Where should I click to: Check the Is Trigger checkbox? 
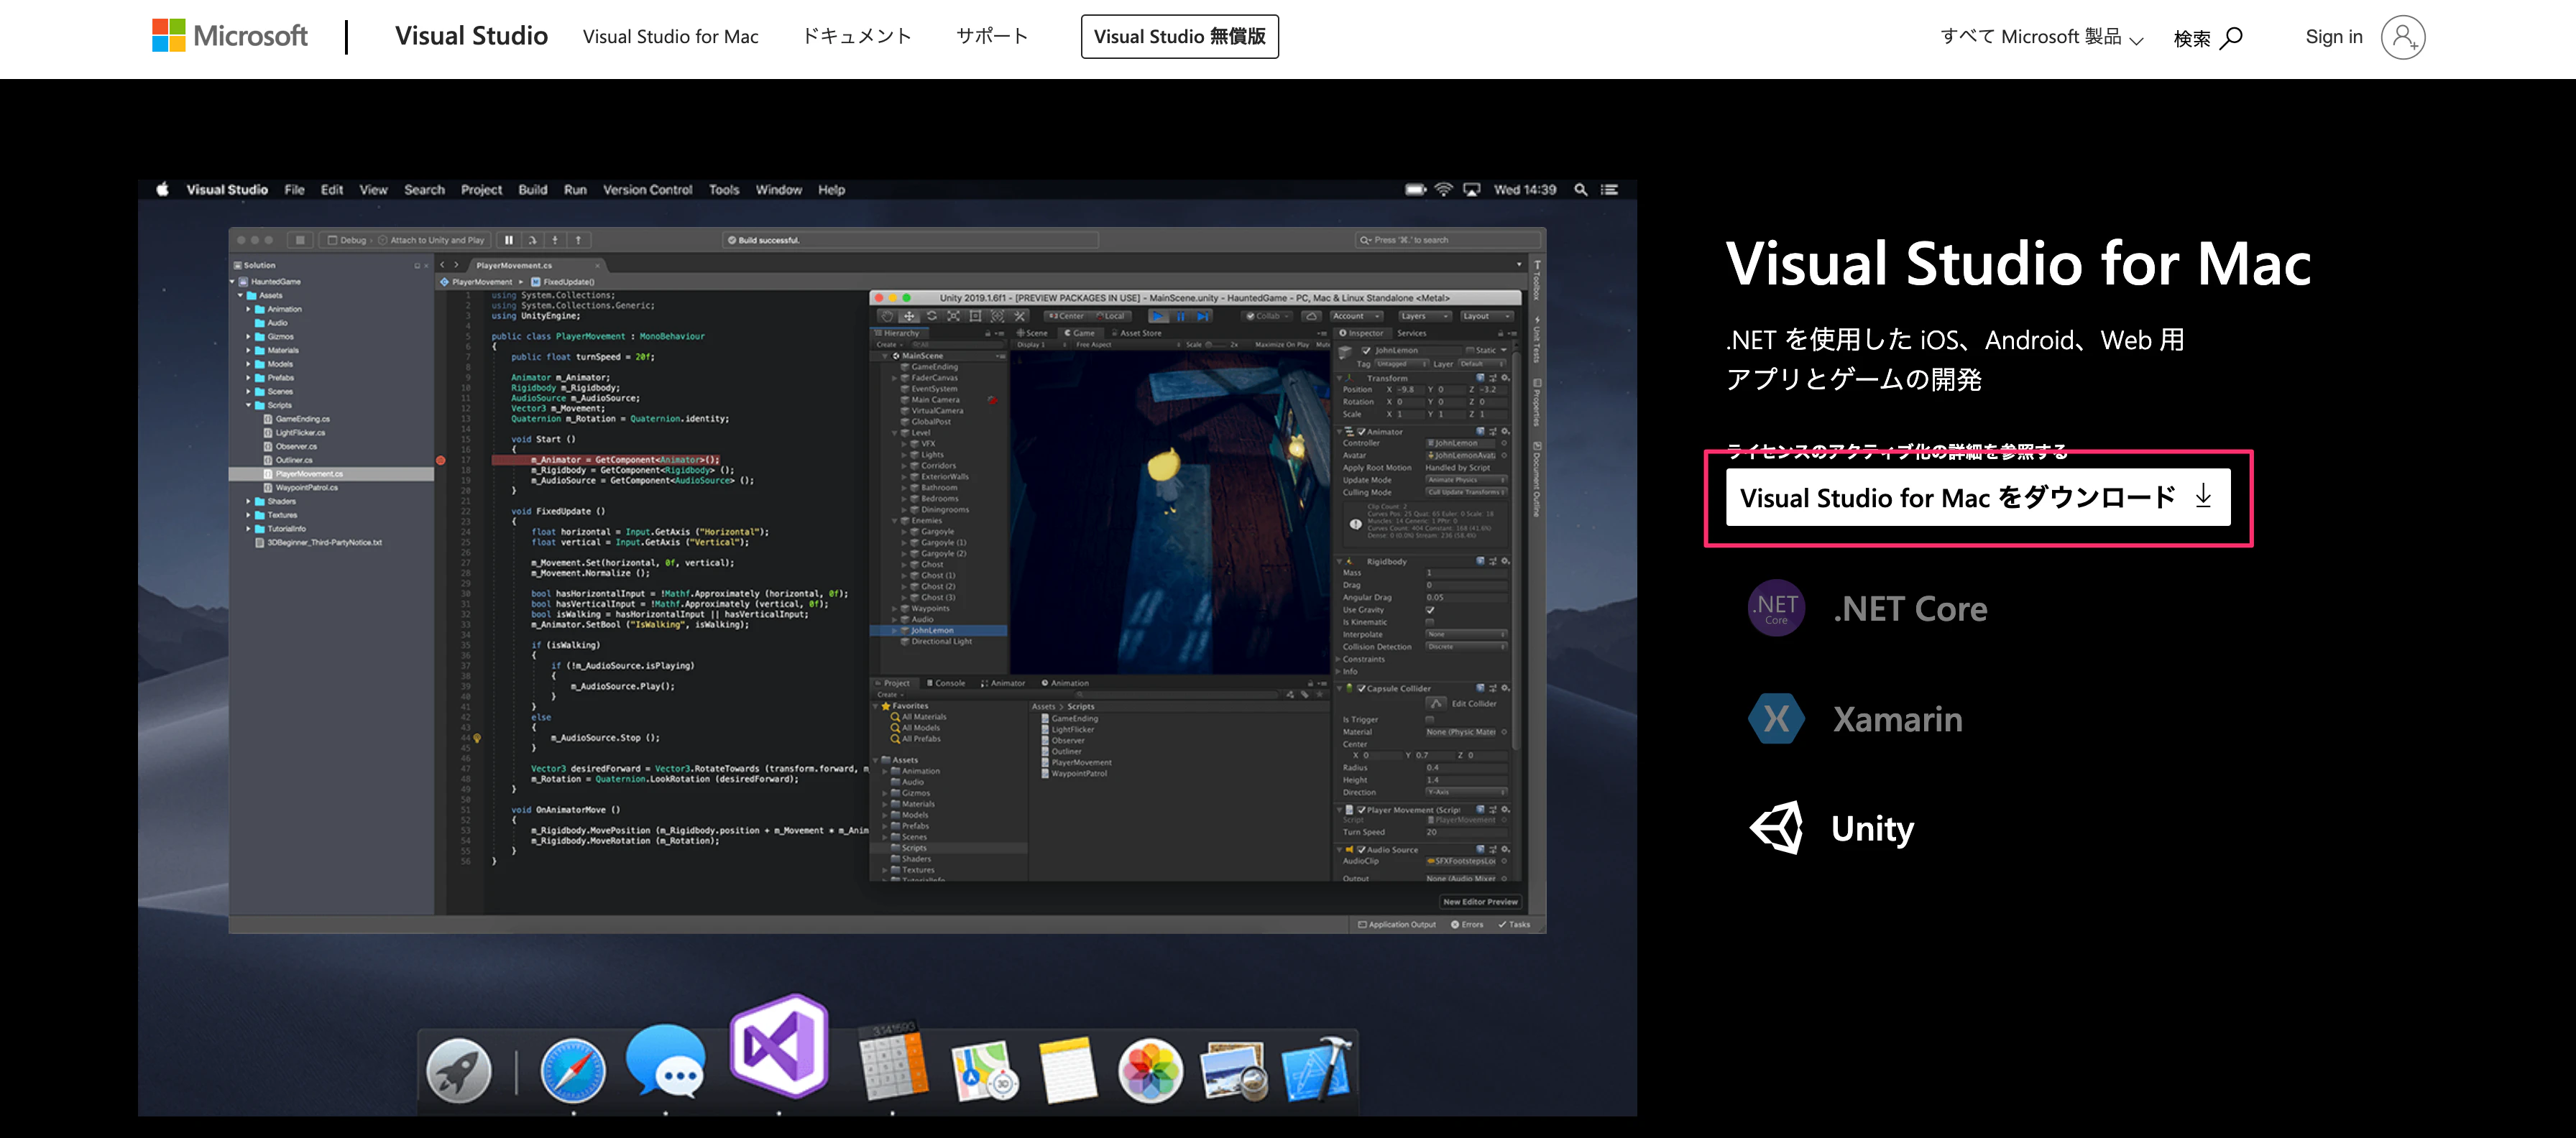[1430, 719]
